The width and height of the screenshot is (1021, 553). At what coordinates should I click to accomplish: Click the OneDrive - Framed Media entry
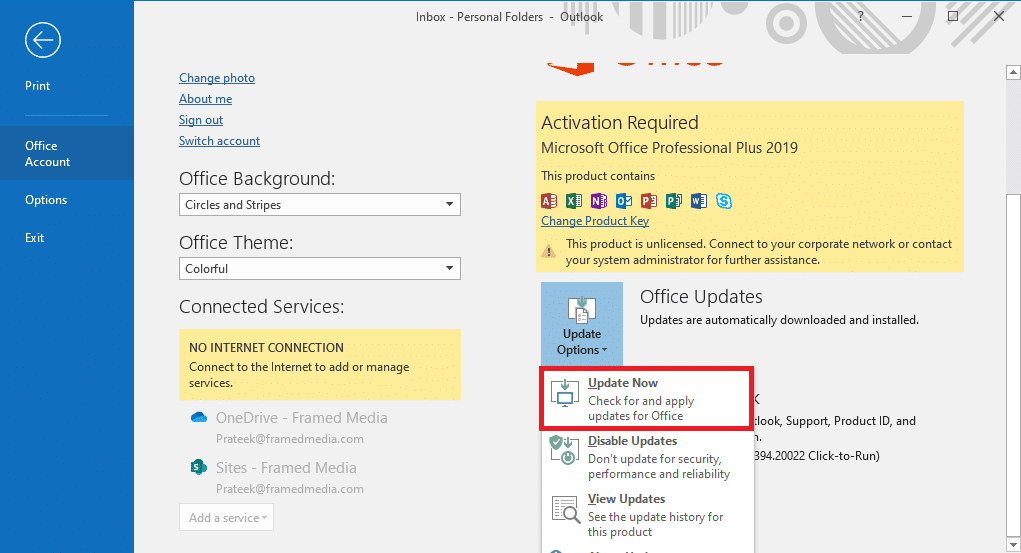[301, 418]
